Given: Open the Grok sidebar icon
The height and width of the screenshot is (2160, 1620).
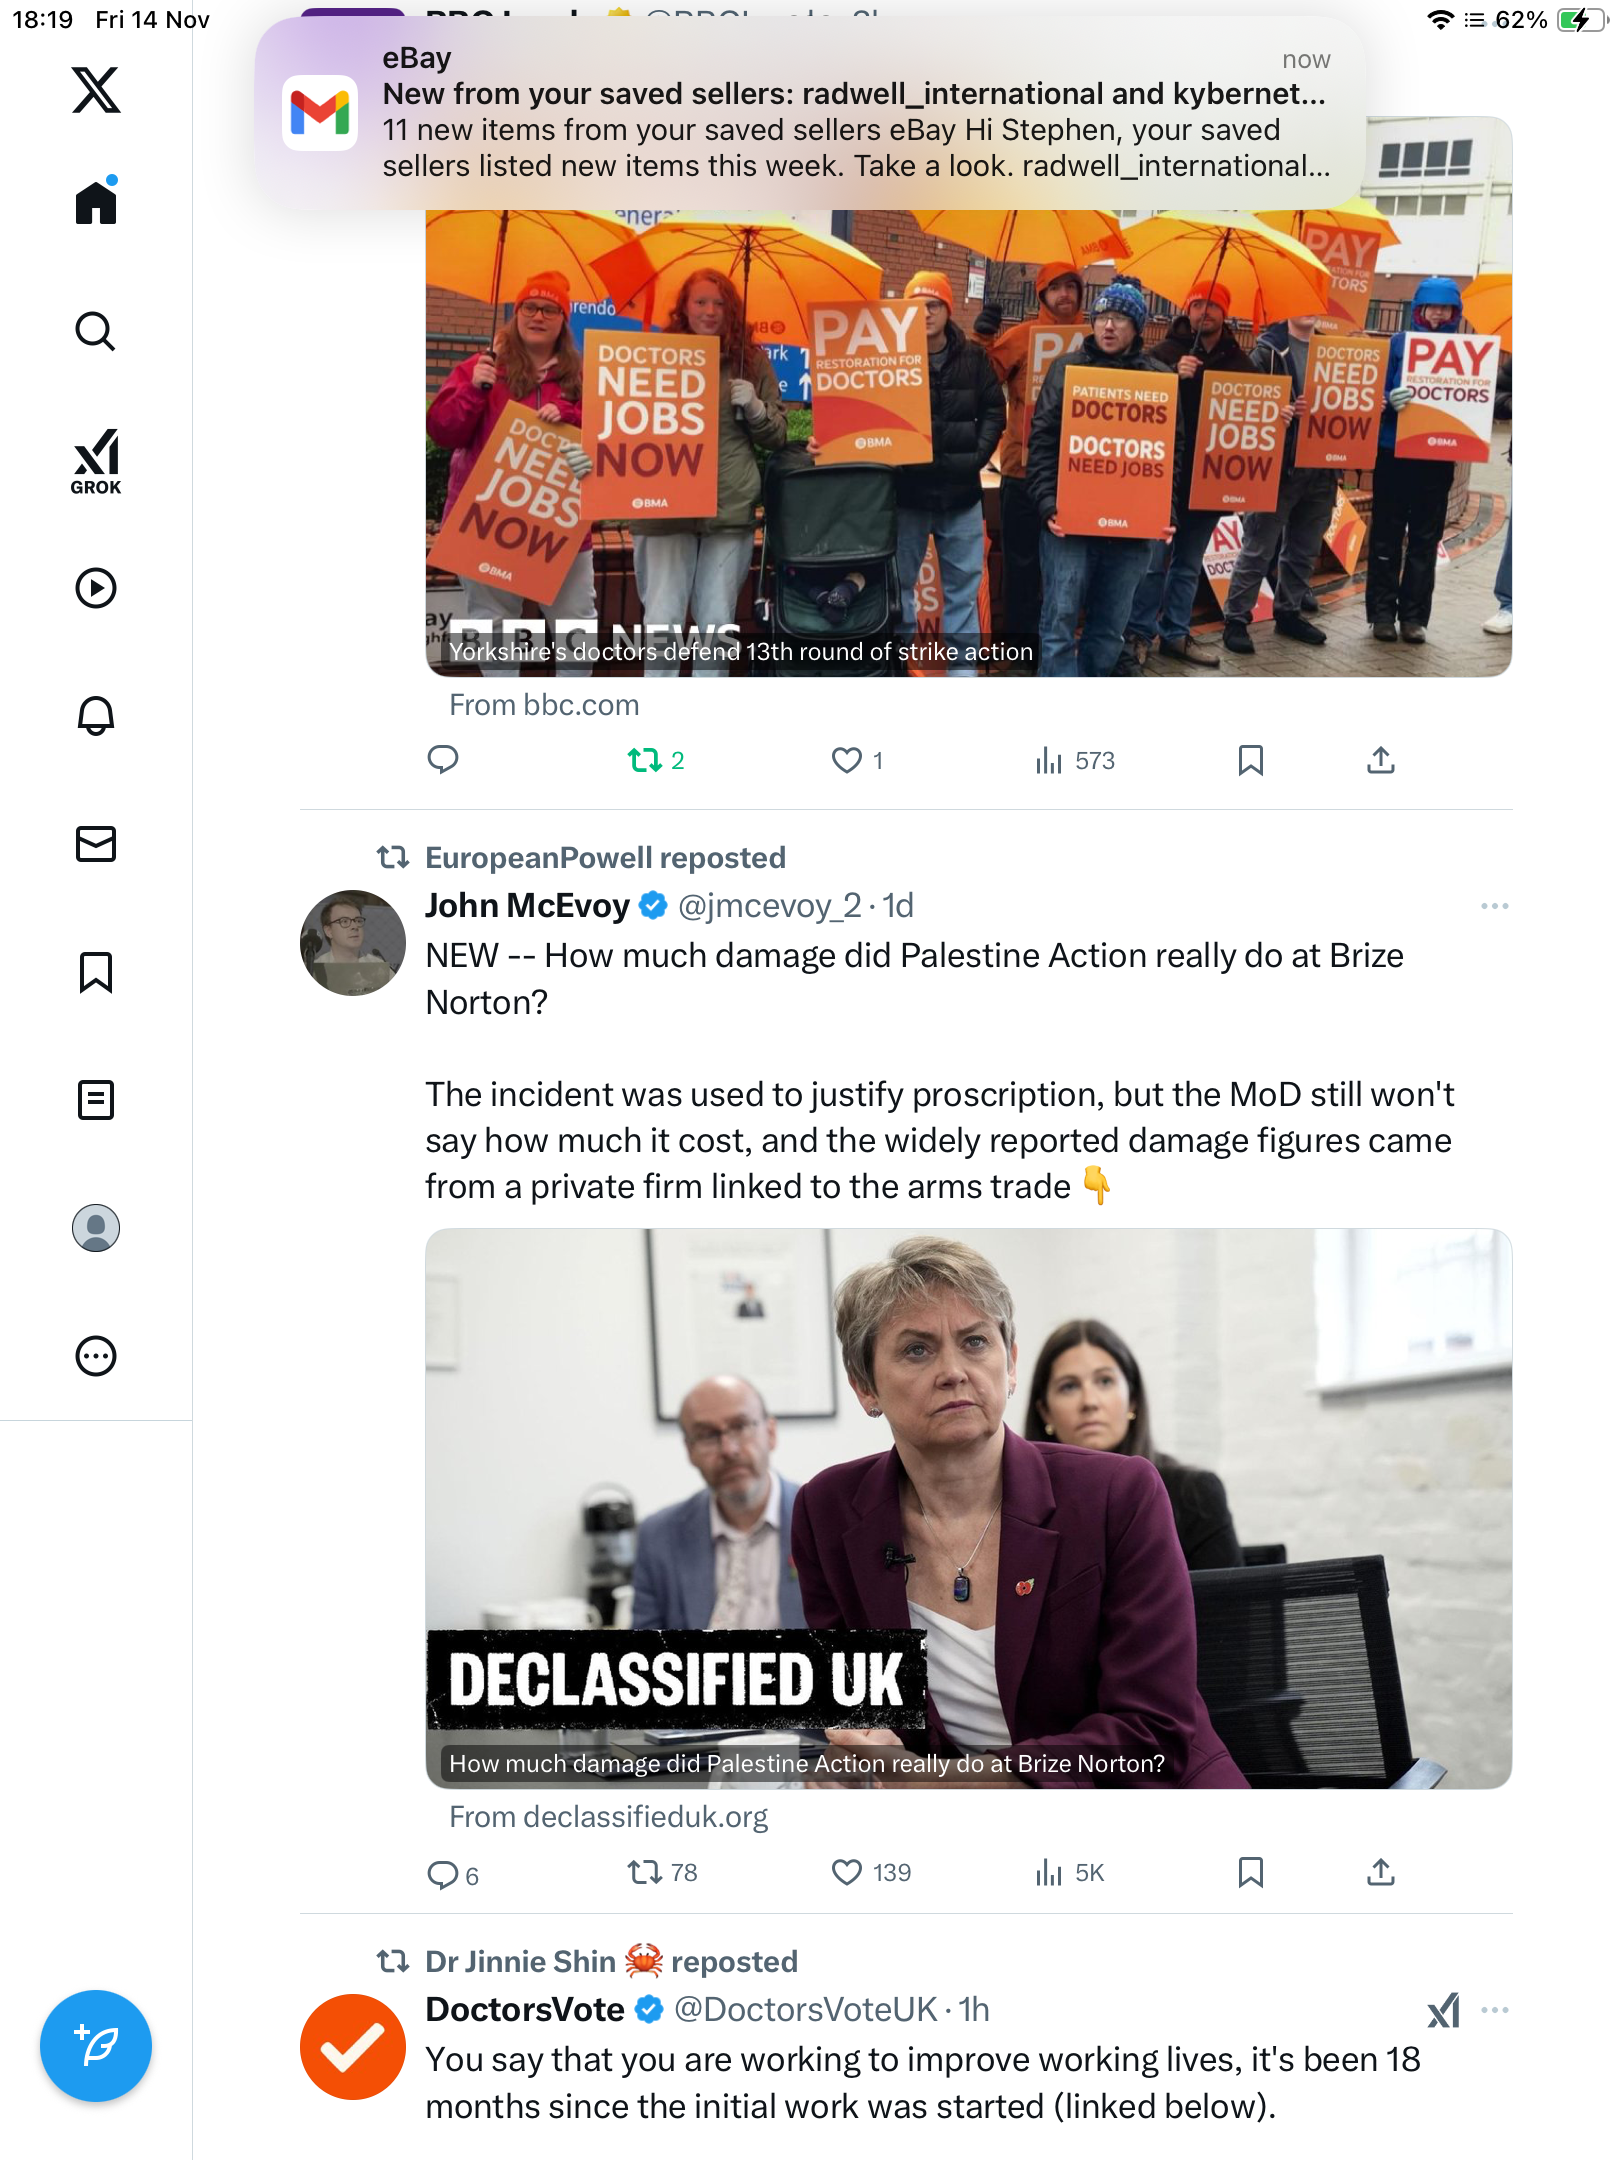Looking at the screenshot, I should 96,462.
